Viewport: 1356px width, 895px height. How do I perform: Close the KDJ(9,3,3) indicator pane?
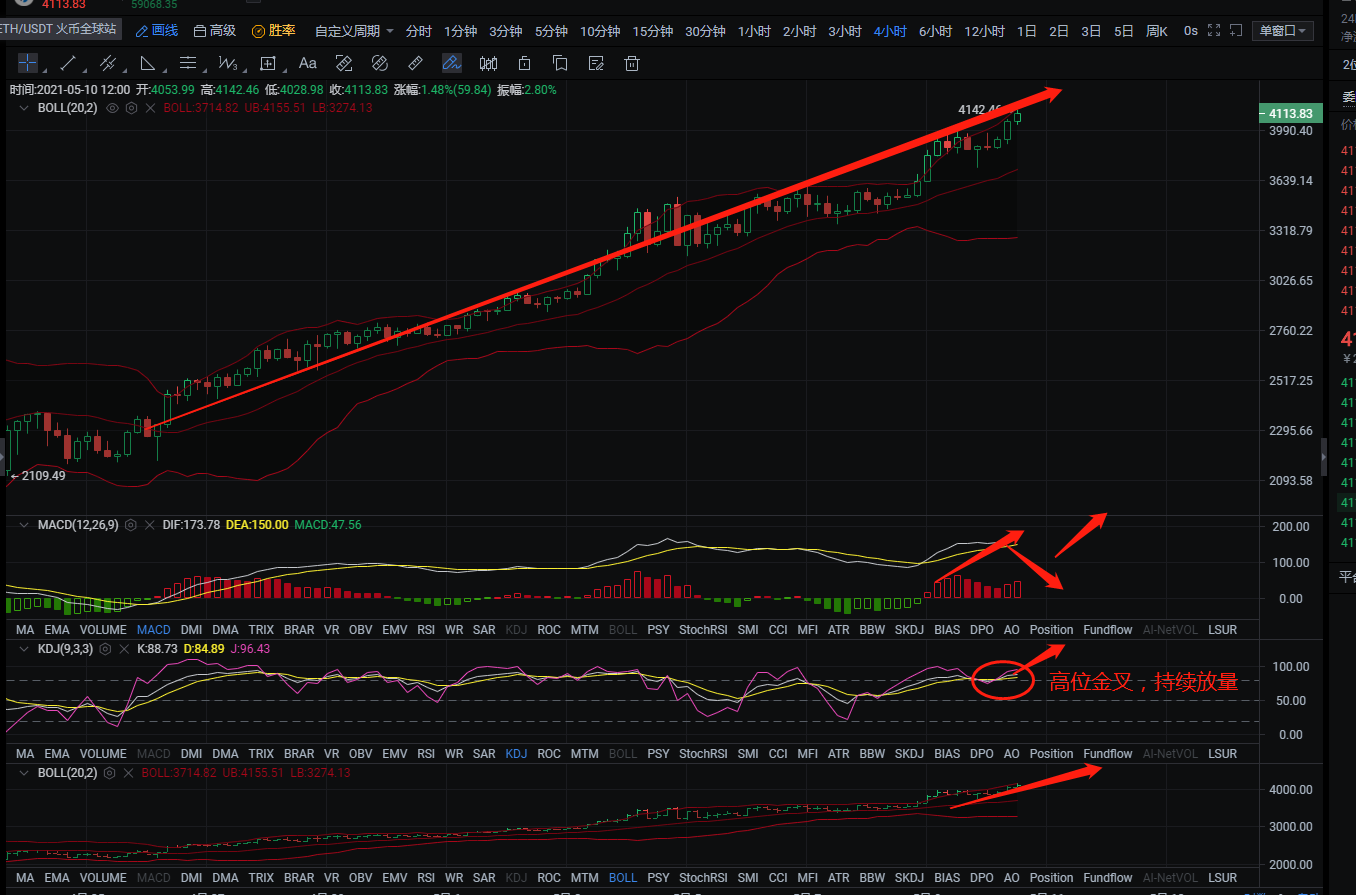click(124, 648)
